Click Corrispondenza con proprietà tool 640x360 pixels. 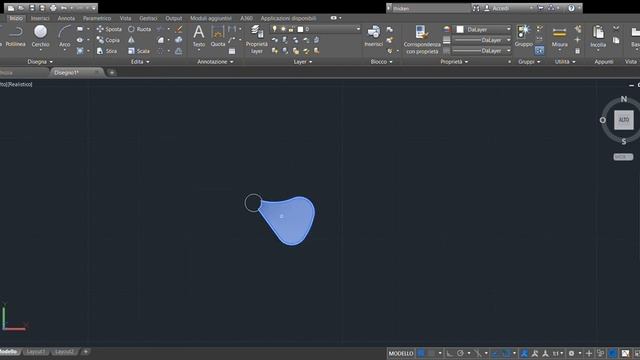pyautogui.click(x=422, y=39)
